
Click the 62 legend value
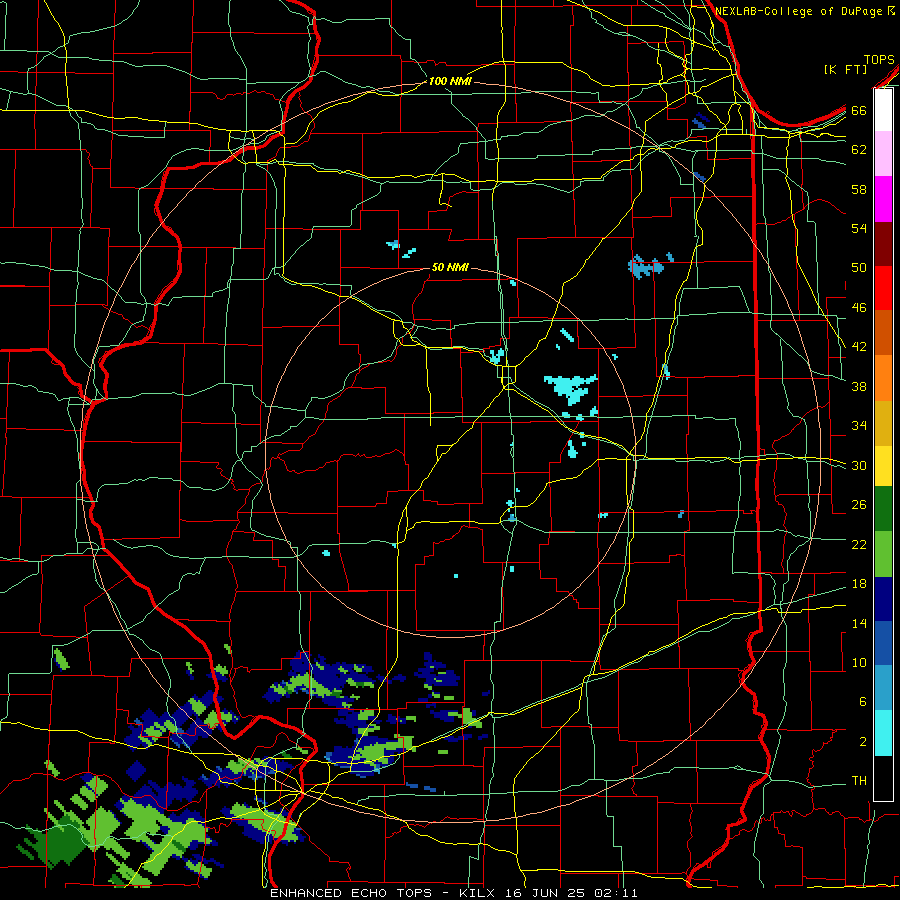pyautogui.click(x=859, y=150)
